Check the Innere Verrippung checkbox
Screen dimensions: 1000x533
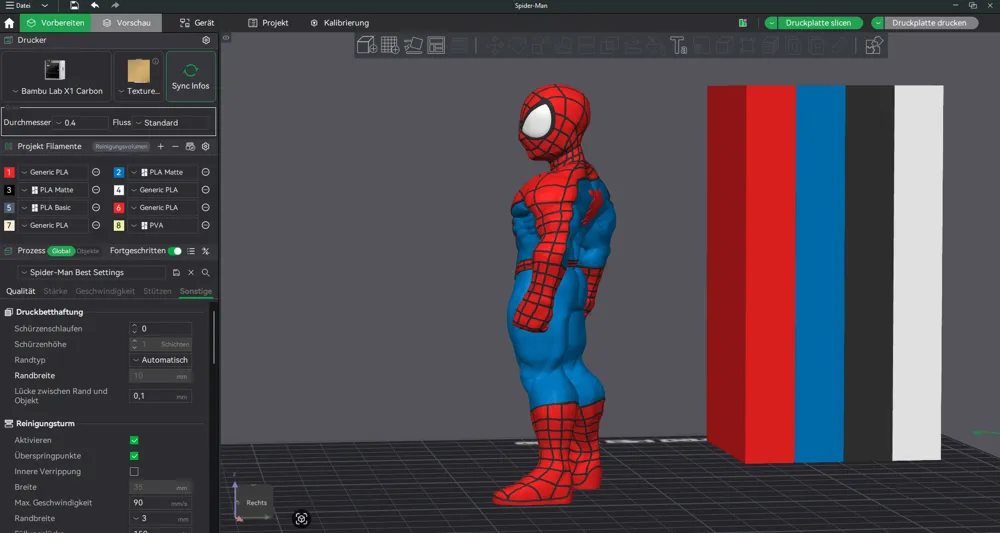click(x=134, y=472)
